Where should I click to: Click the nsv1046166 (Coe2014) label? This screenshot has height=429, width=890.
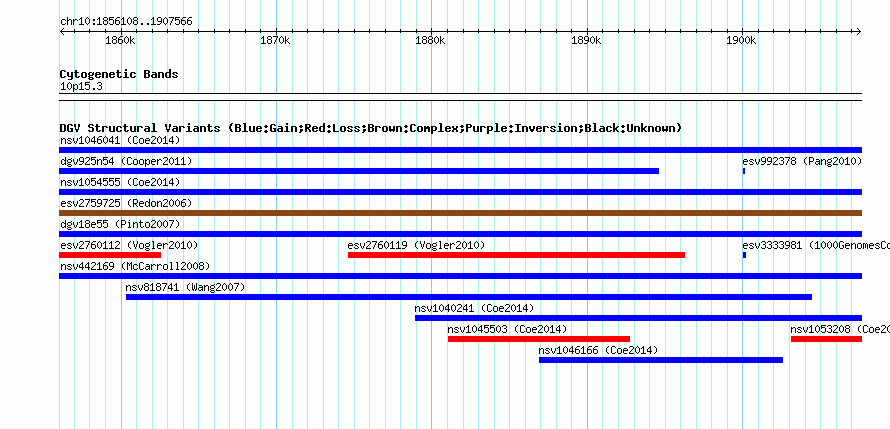pyautogui.click(x=598, y=350)
